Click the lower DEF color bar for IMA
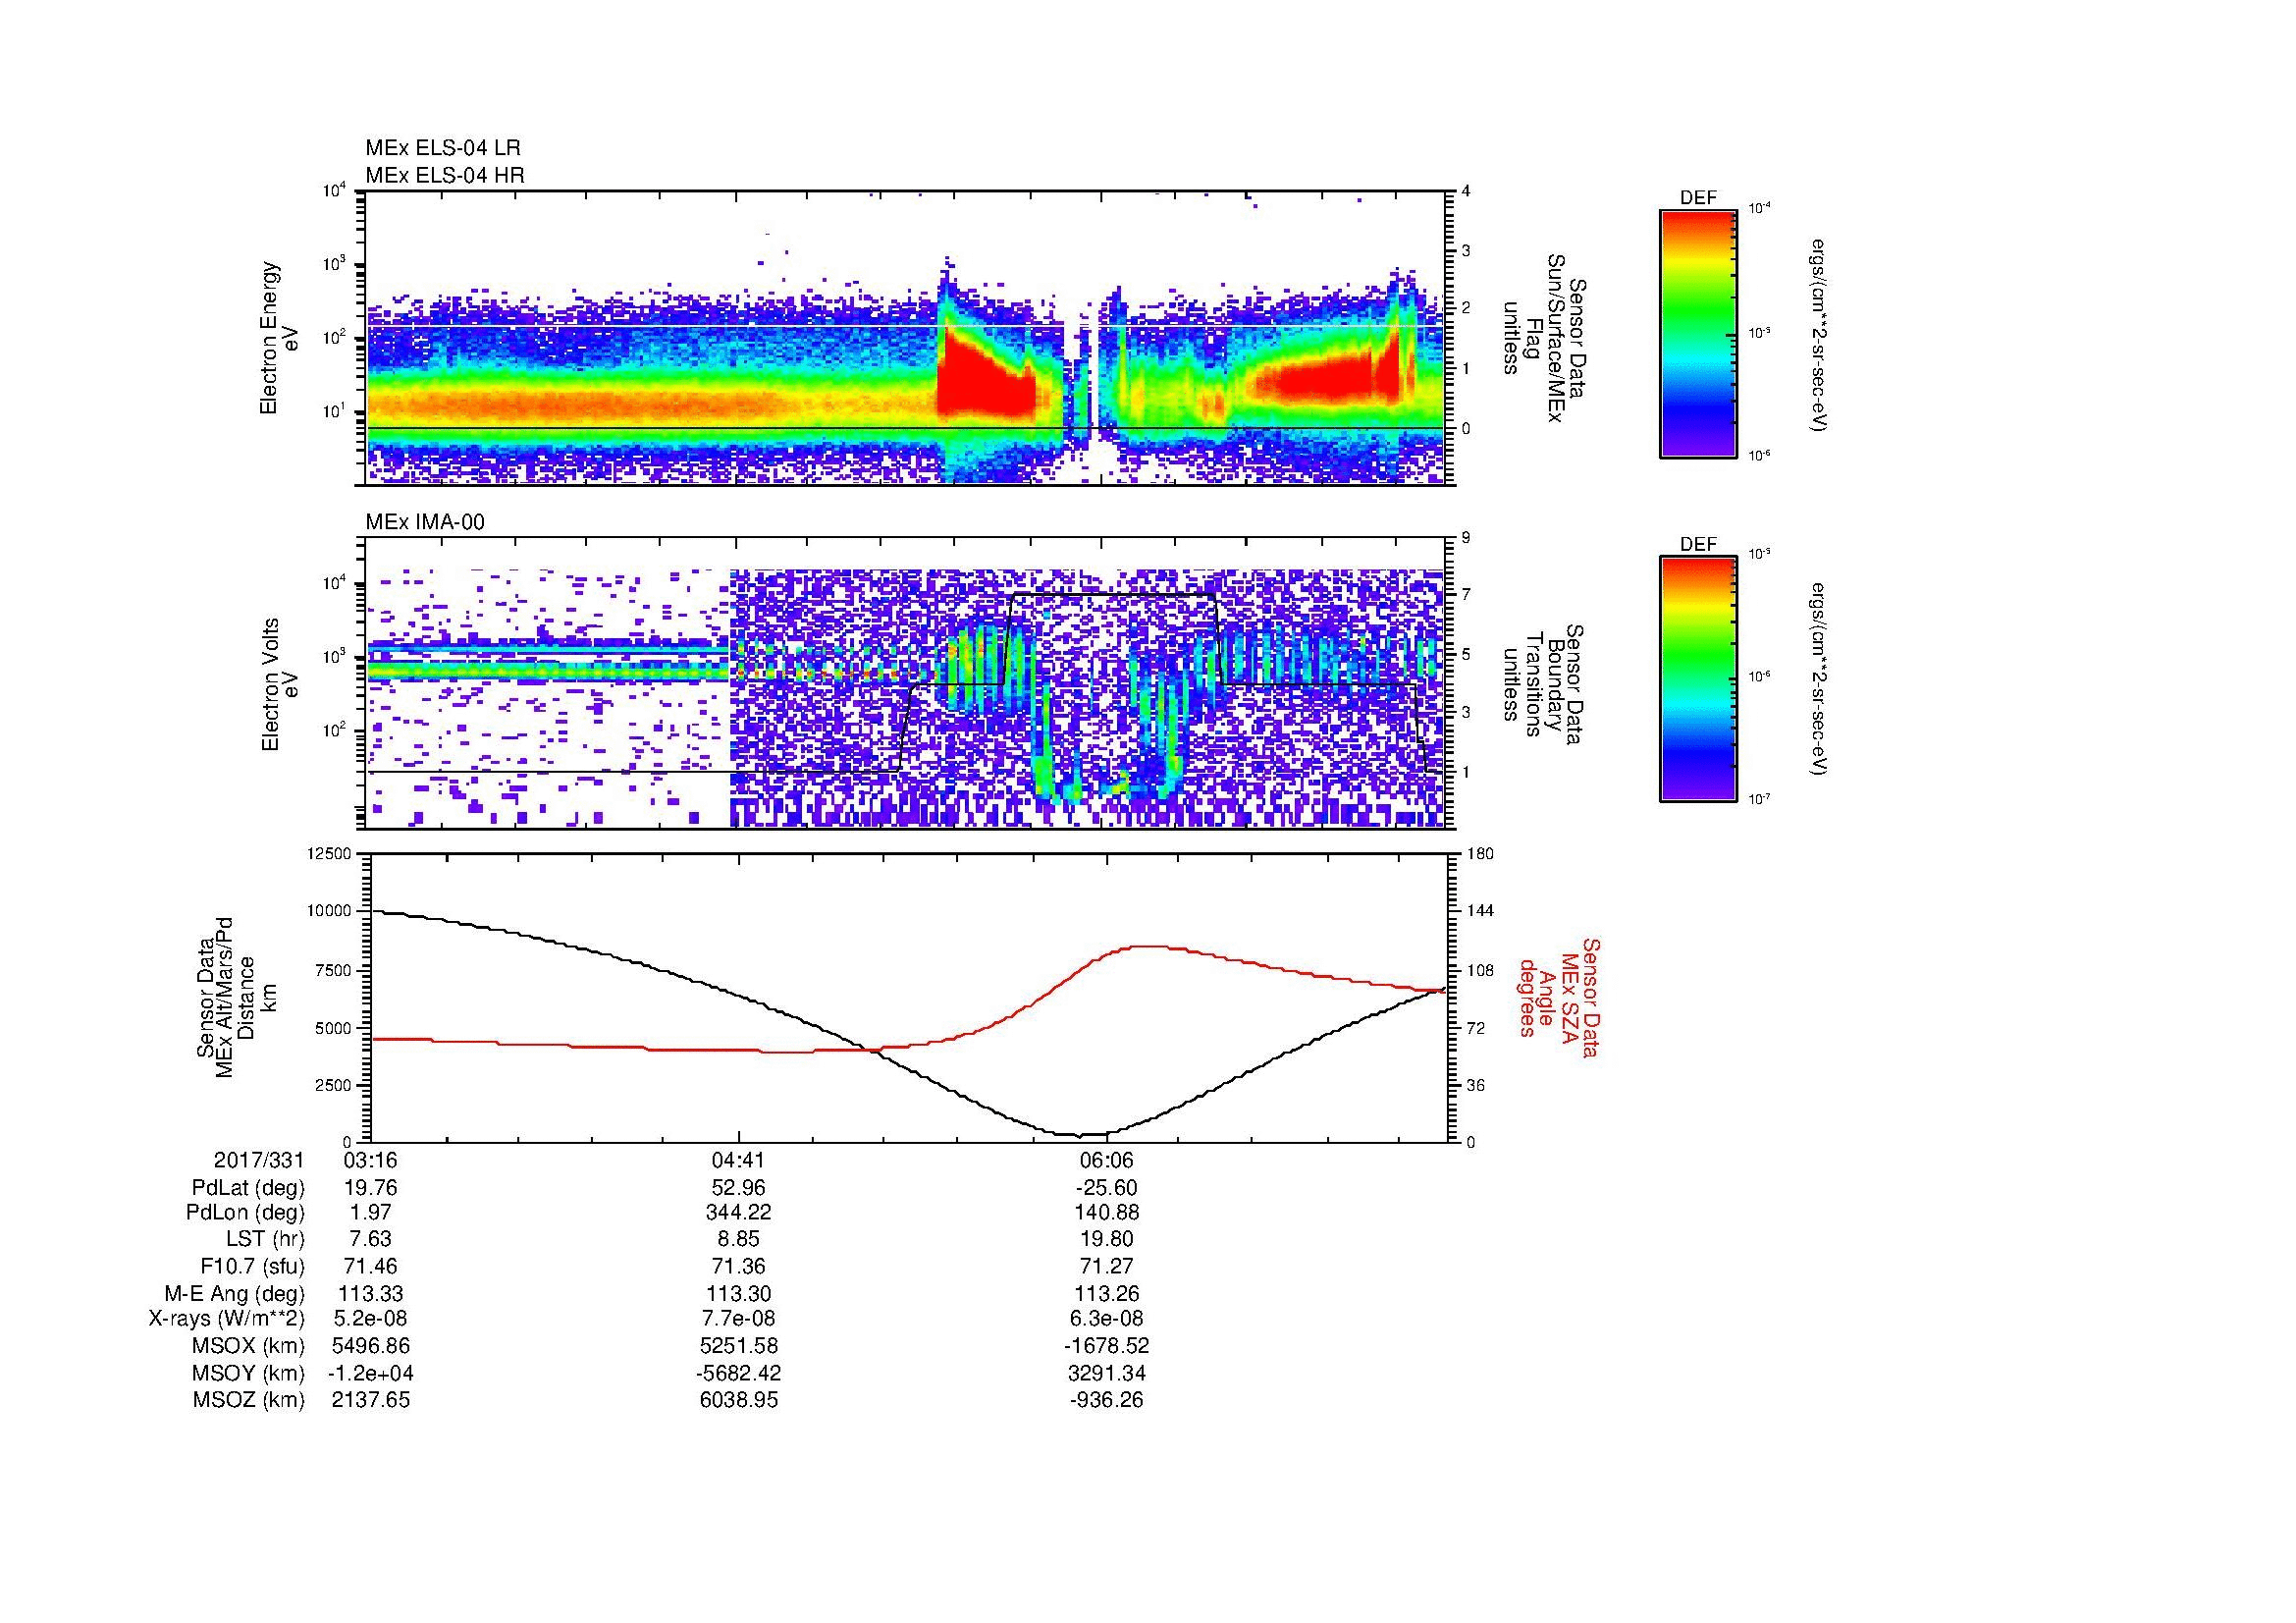Viewport: 2296px width, 1623px height. click(x=1697, y=679)
